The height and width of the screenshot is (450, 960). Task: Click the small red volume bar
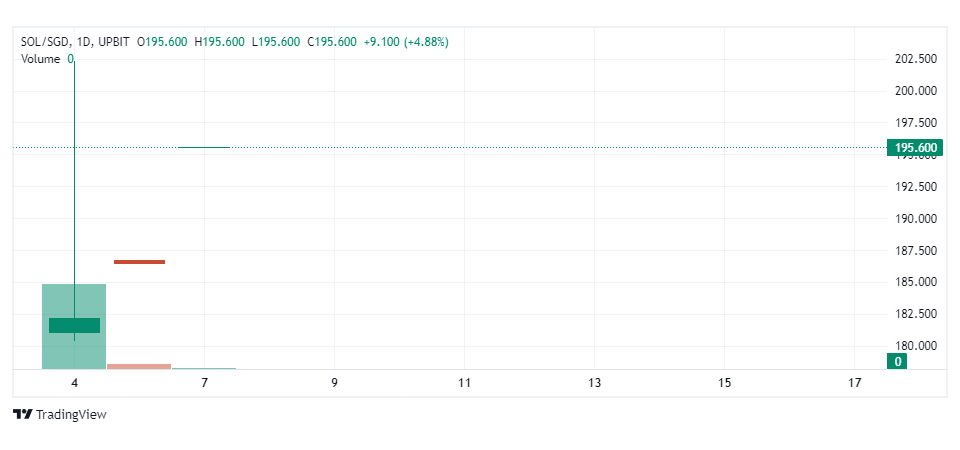point(139,366)
